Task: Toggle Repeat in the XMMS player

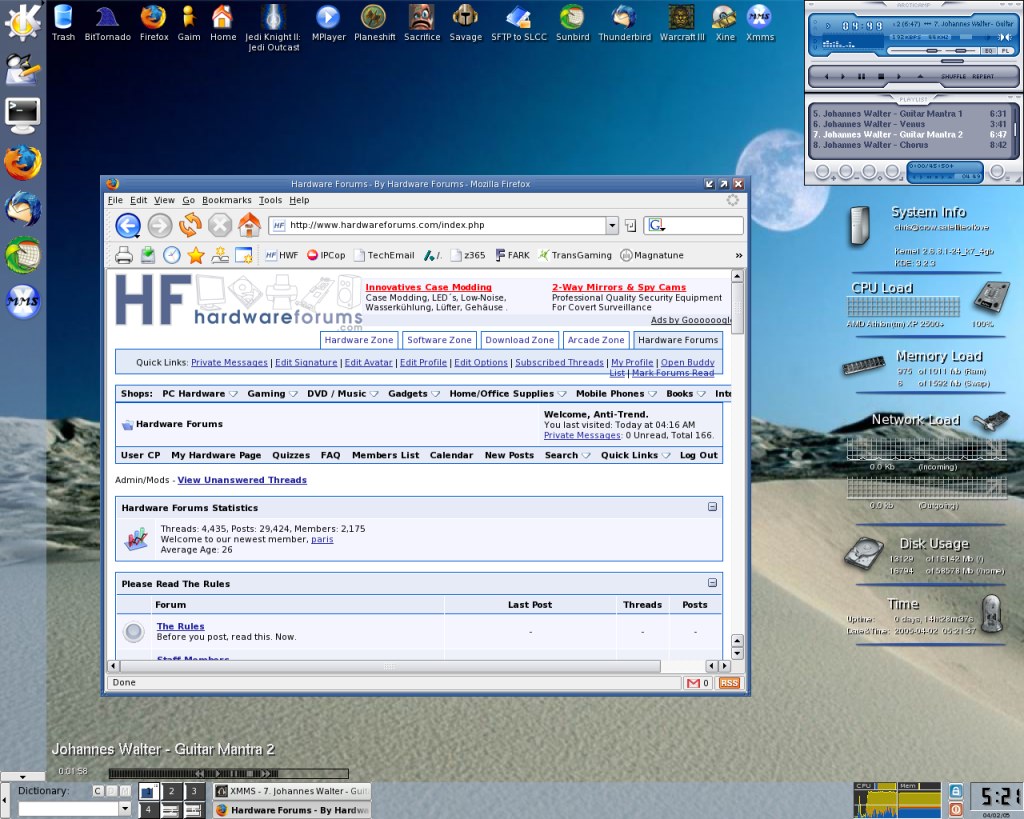Action: 983,76
